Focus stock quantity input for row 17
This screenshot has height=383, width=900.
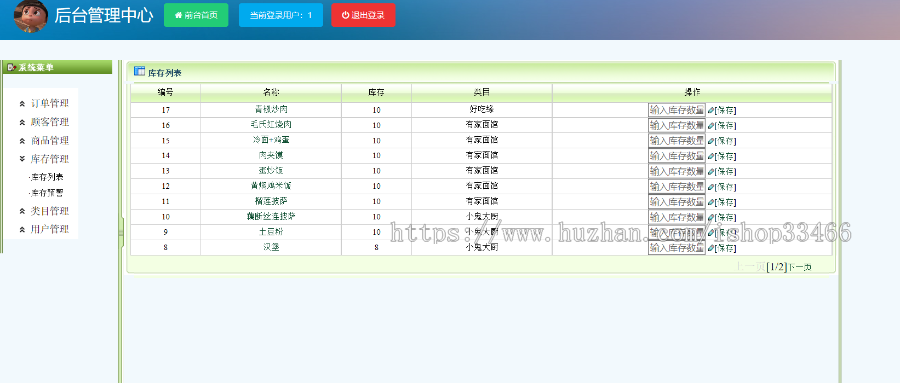point(677,110)
